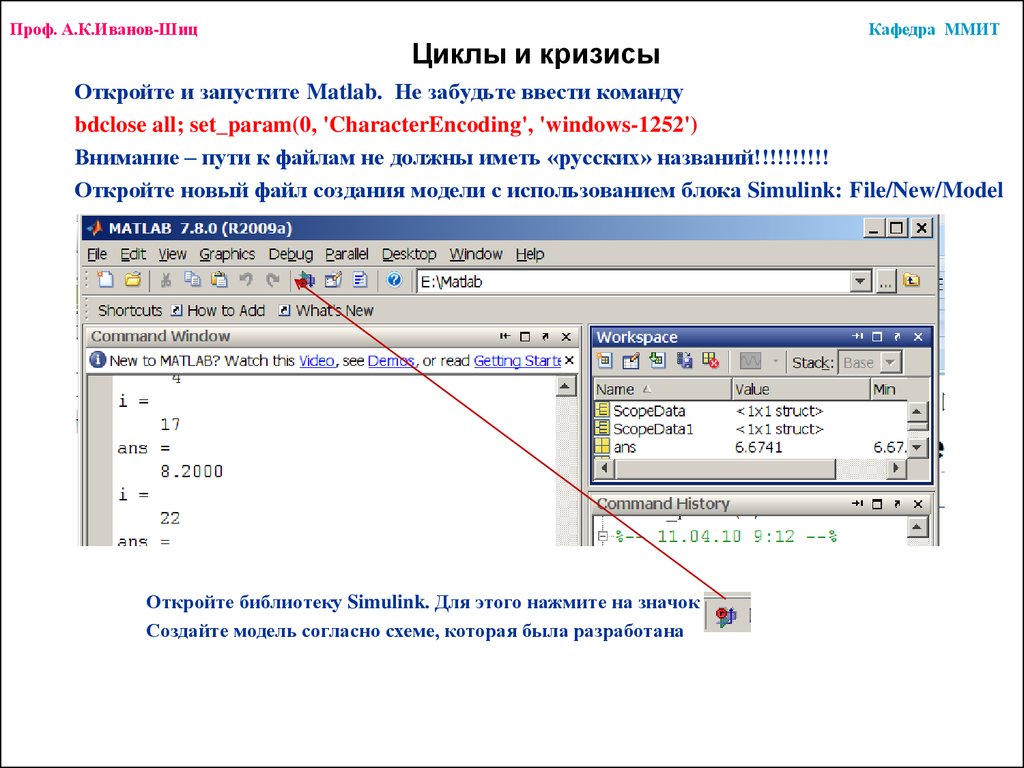
Task: Open the Graphics menu
Action: coord(227,254)
